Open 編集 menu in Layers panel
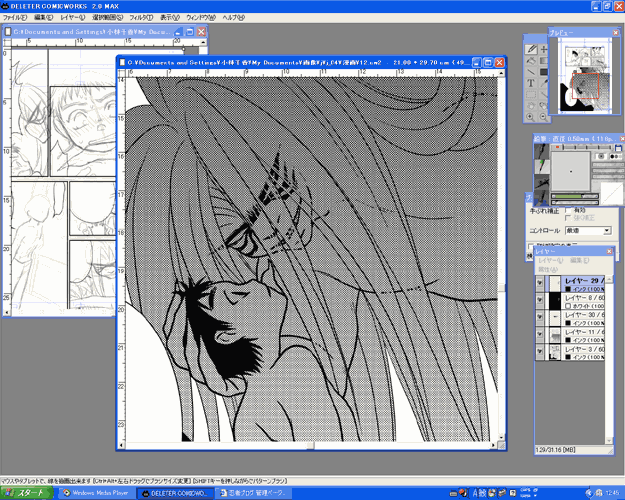 [579, 260]
